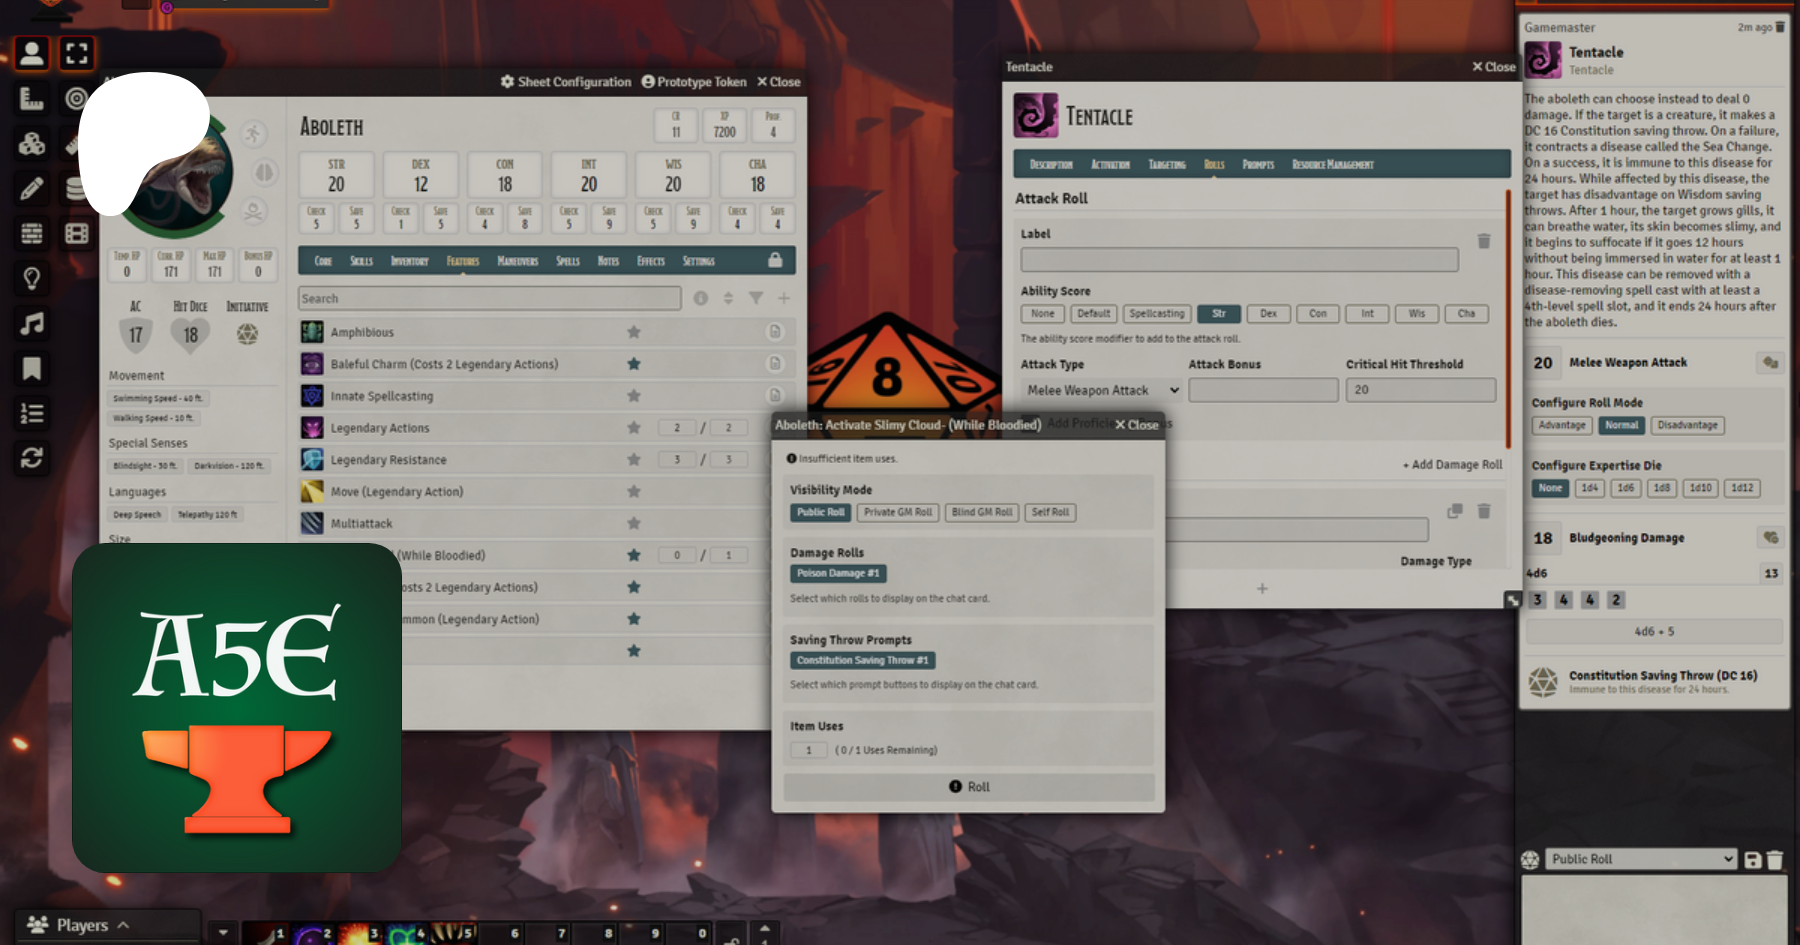This screenshot has width=1800, height=945.
Task: Switch to the Spells tab
Action: 567,261
